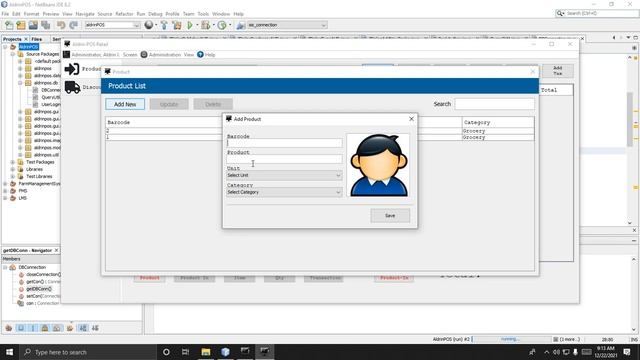Click the delivery truck icon in POS window
This screenshot has width=640, height=360.
(72, 87)
